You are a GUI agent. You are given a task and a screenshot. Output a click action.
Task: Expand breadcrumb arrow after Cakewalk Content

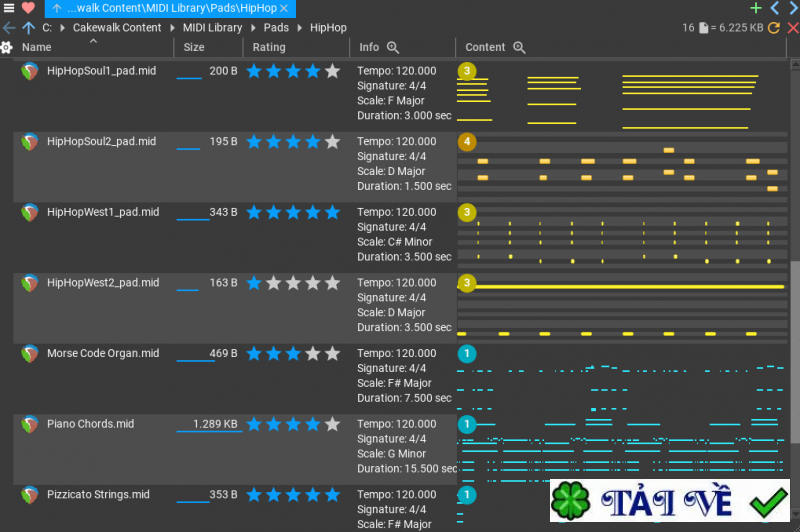tap(172, 28)
